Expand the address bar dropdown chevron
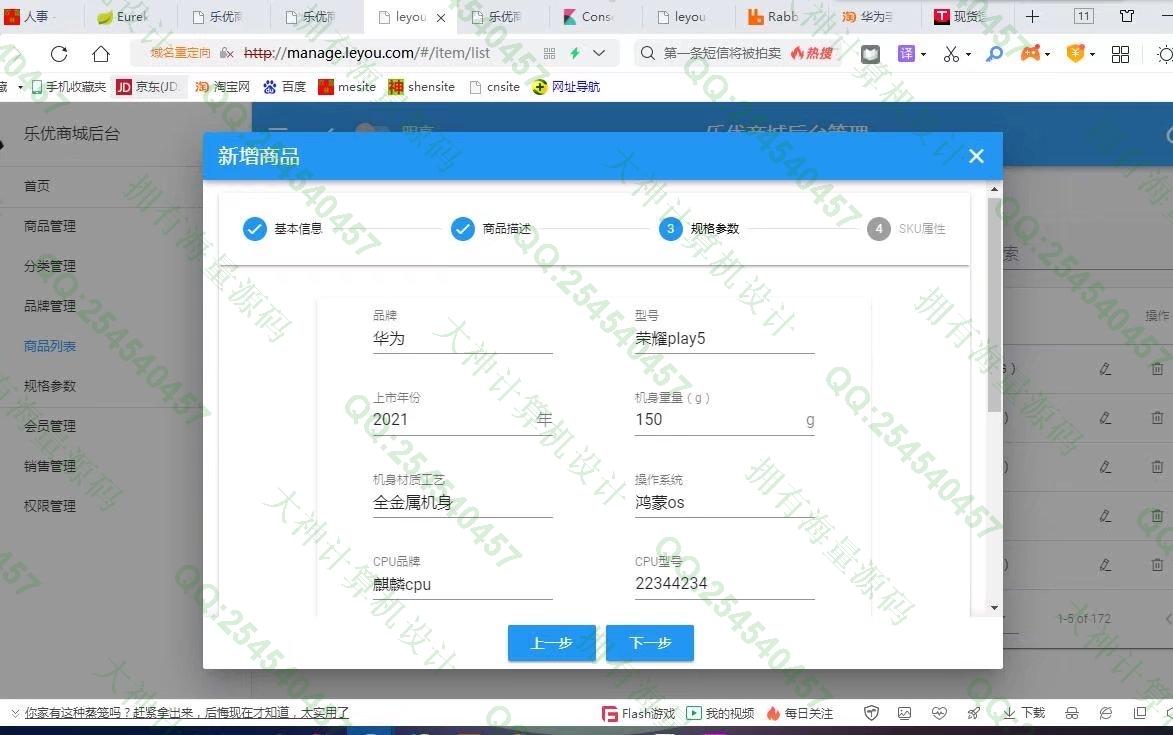 pyautogui.click(x=598, y=53)
